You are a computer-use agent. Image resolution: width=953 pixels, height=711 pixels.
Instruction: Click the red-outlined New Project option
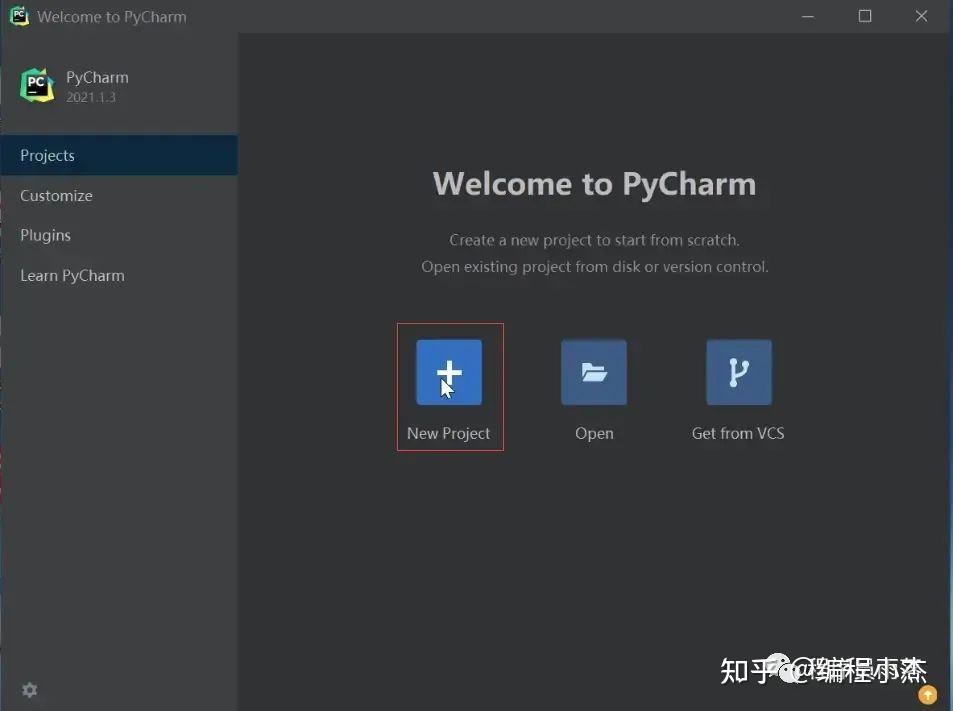pos(449,386)
